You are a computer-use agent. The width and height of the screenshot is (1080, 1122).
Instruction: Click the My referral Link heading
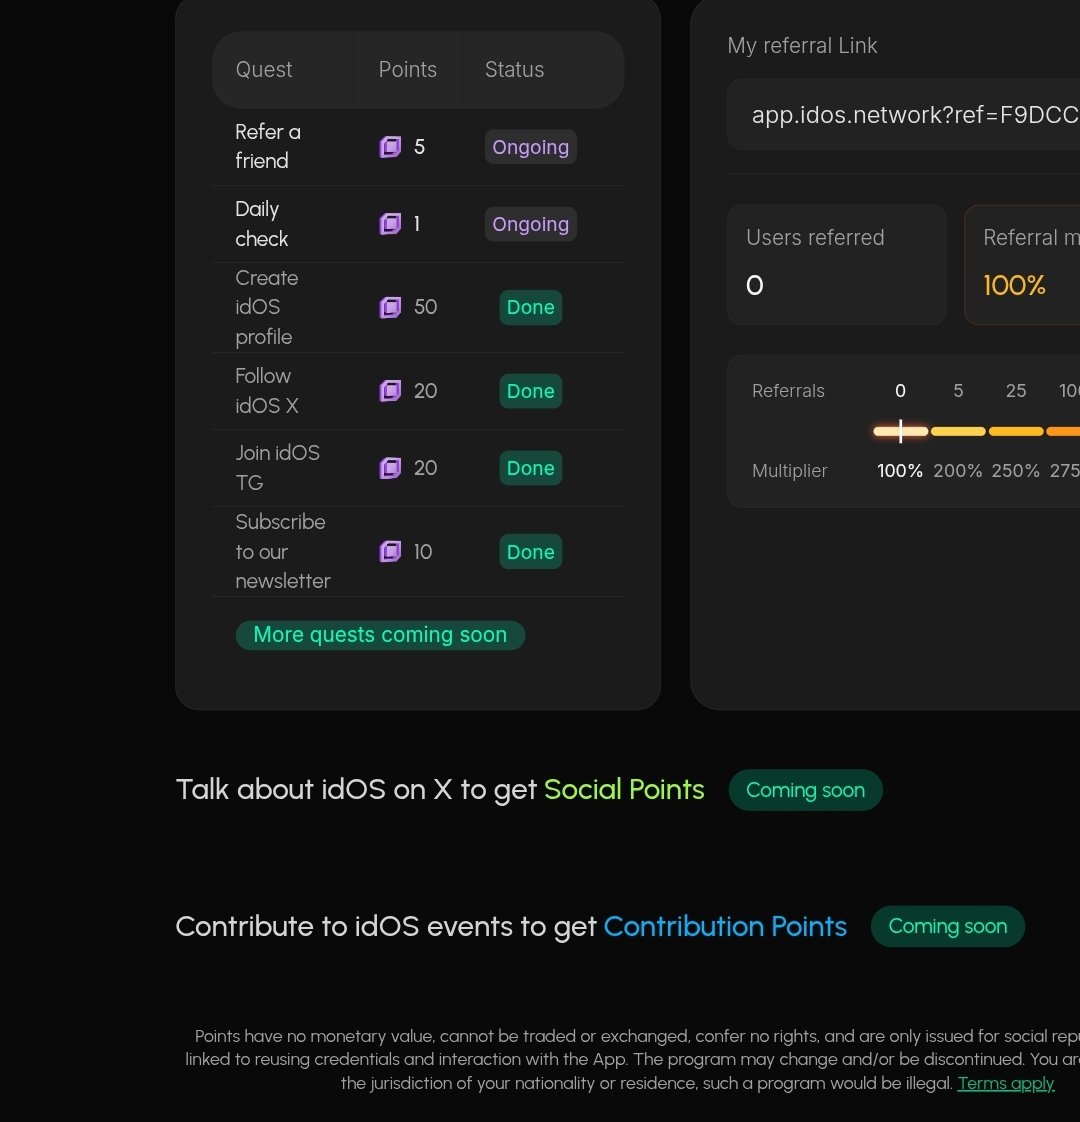(x=802, y=46)
